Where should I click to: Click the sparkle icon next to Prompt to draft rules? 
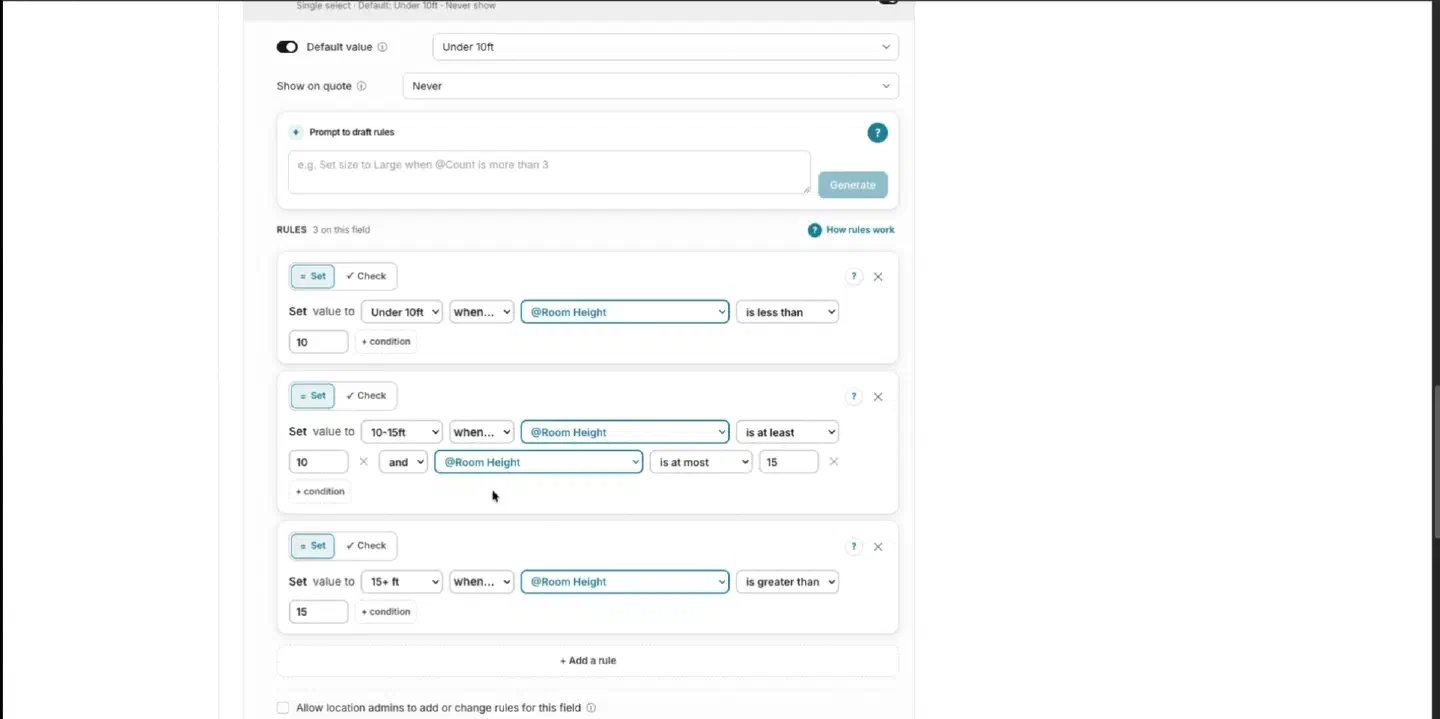tap(296, 132)
